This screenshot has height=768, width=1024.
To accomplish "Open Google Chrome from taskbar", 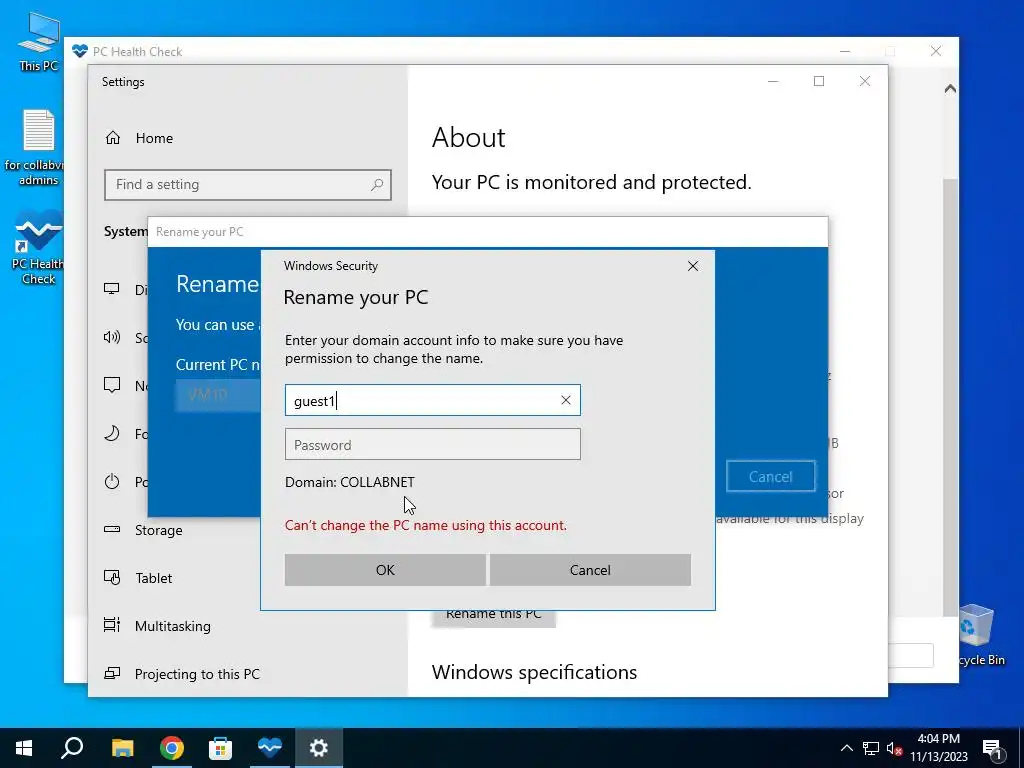I will click(x=171, y=748).
